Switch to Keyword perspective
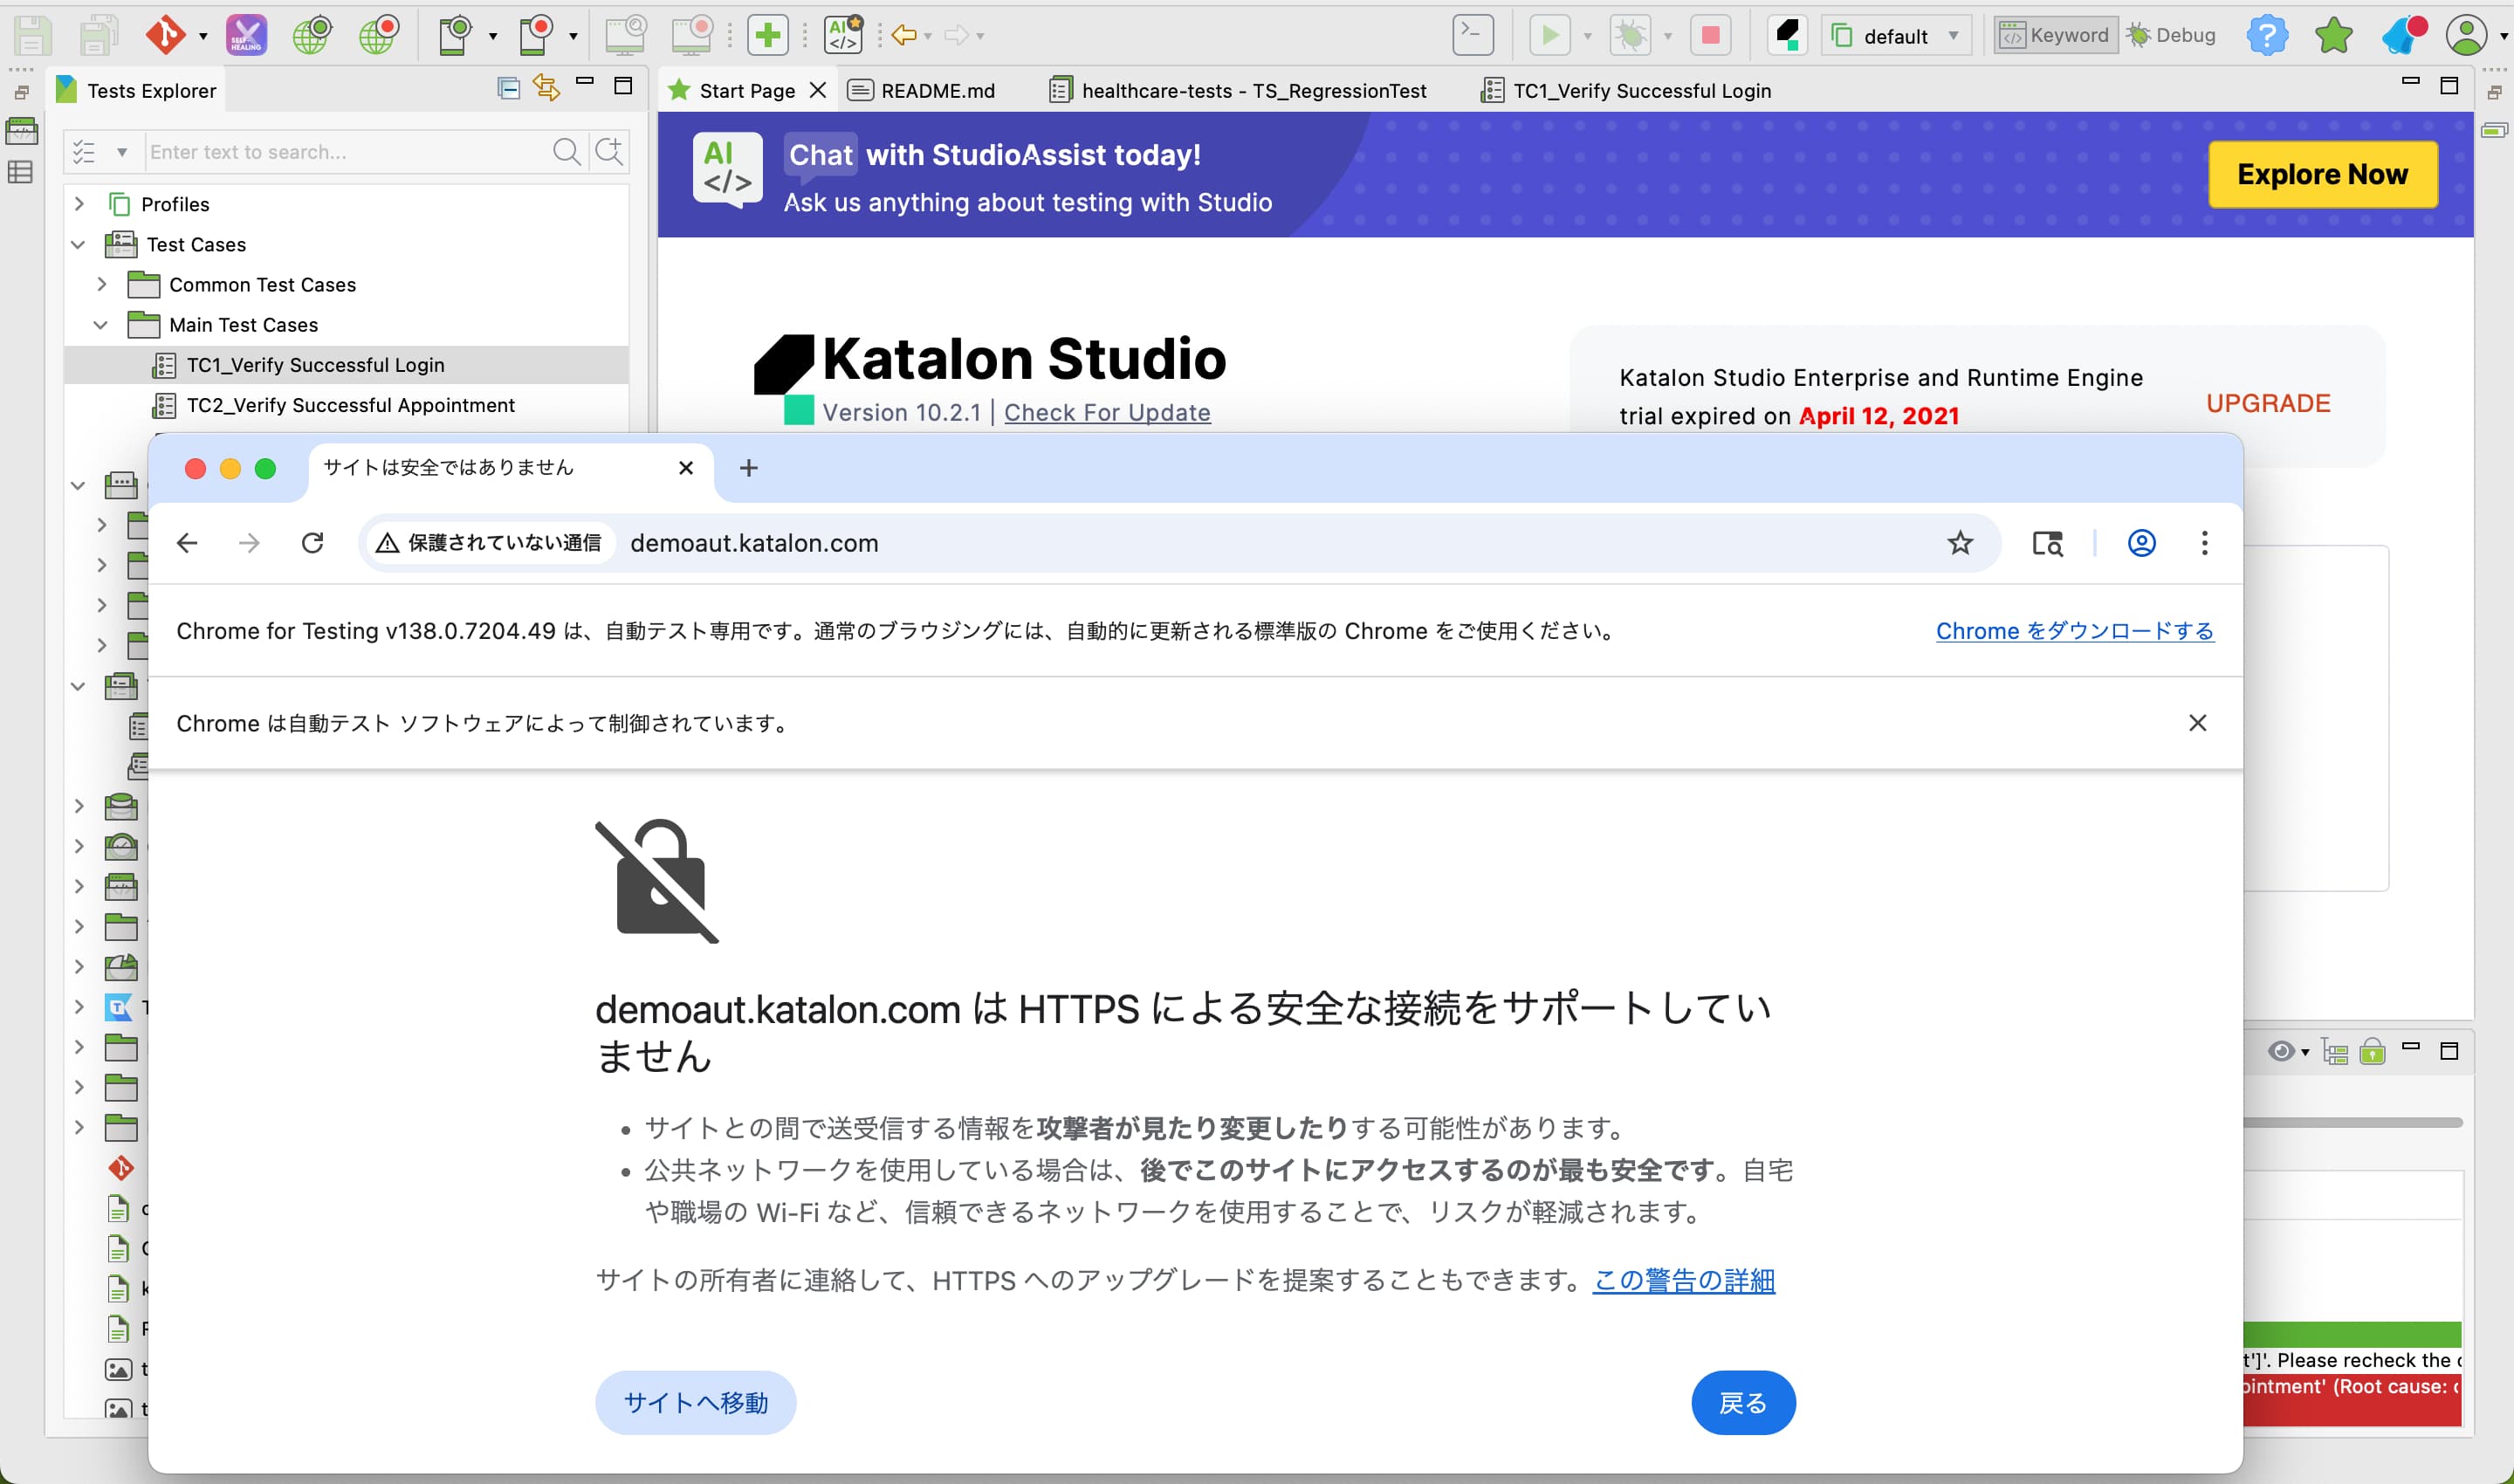The width and height of the screenshot is (2514, 1484). (x=2055, y=35)
